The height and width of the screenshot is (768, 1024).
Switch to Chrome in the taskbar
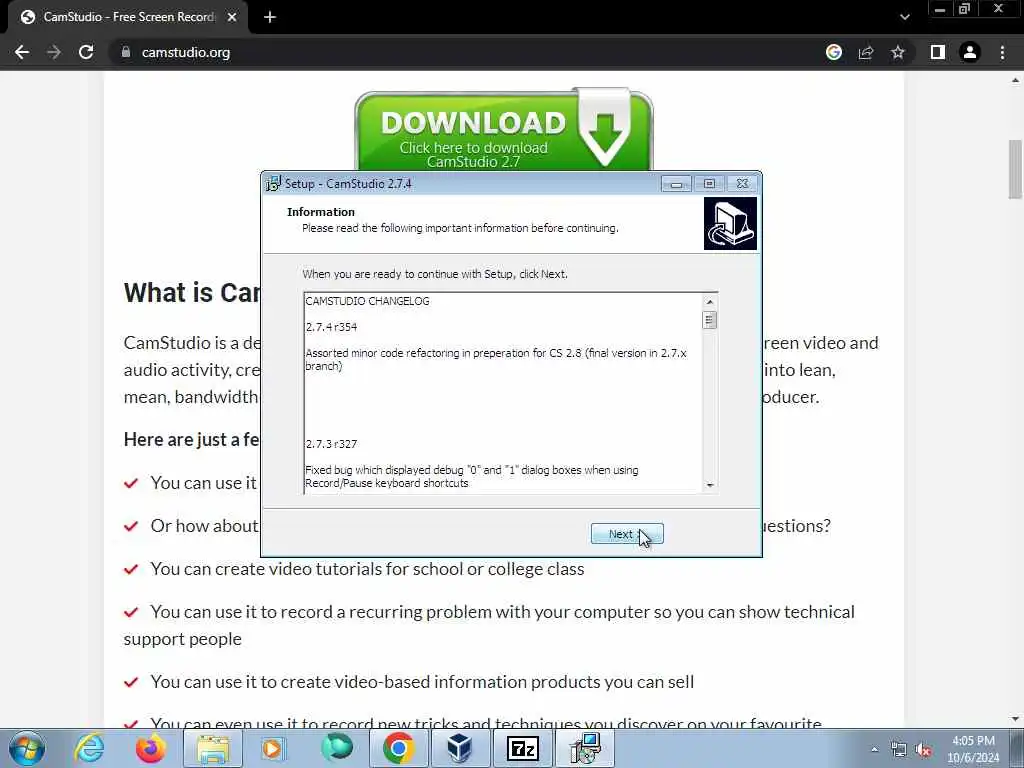point(398,748)
